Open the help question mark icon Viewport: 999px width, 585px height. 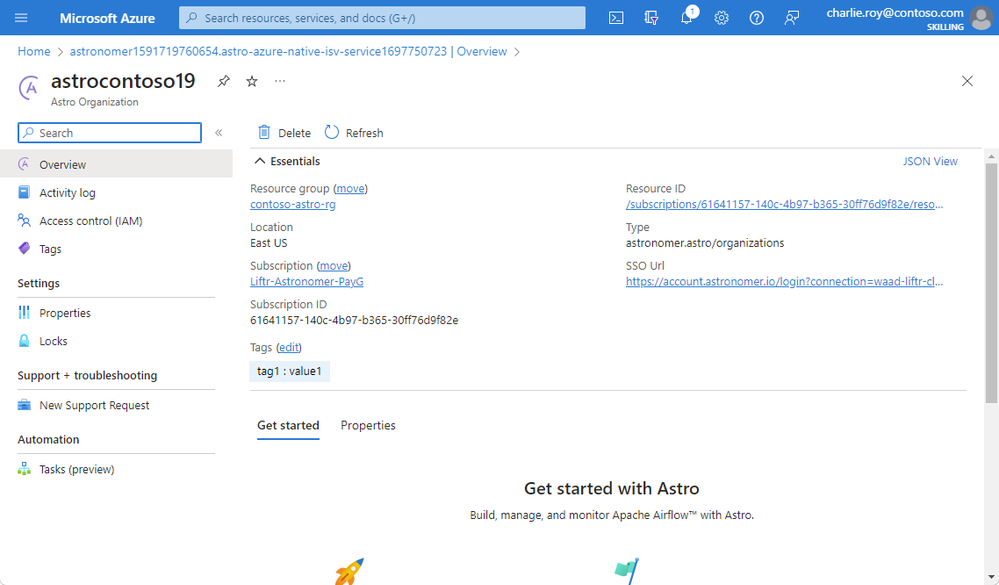756,18
